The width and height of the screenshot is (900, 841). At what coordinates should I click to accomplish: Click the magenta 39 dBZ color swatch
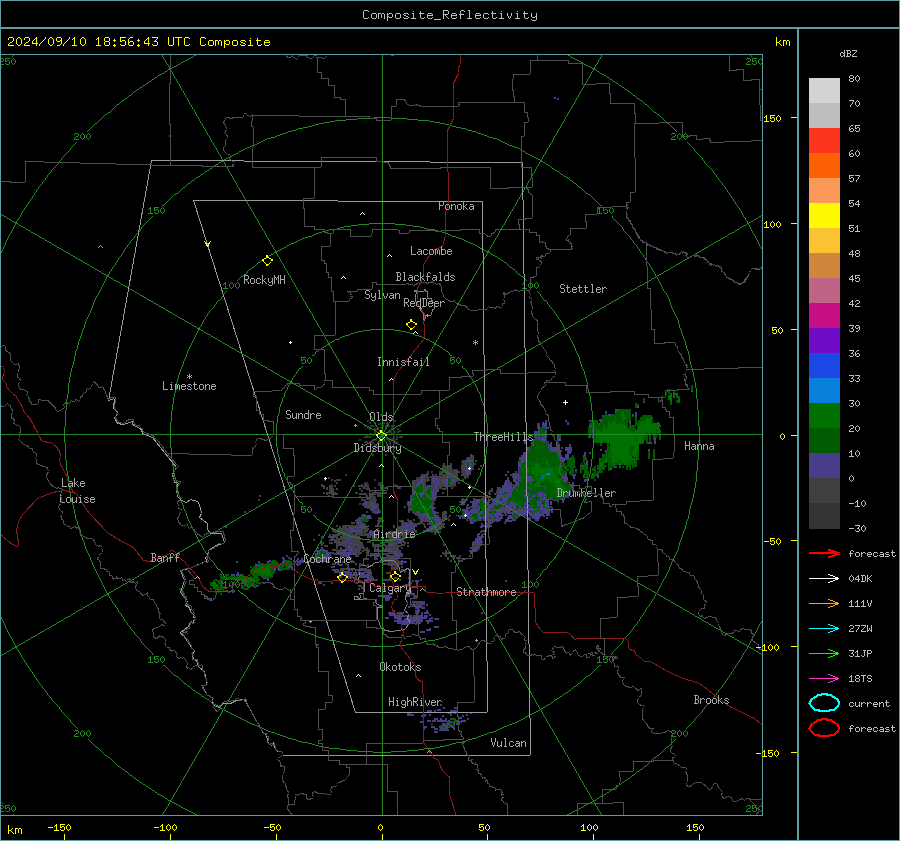pos(824,316)
